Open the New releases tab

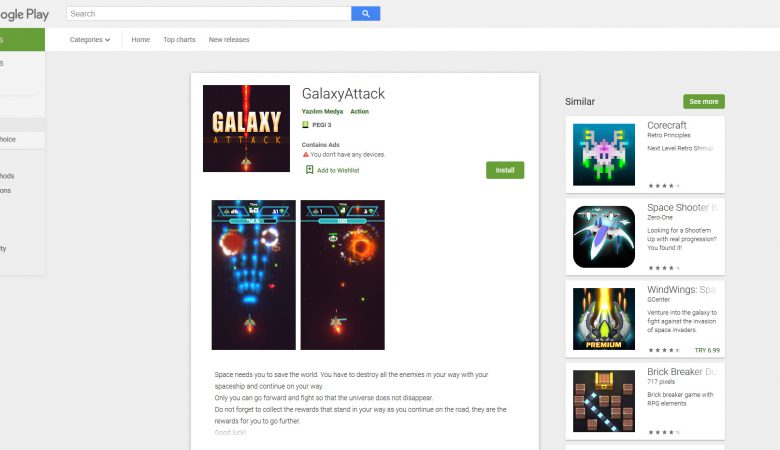(x=229, y=40)
